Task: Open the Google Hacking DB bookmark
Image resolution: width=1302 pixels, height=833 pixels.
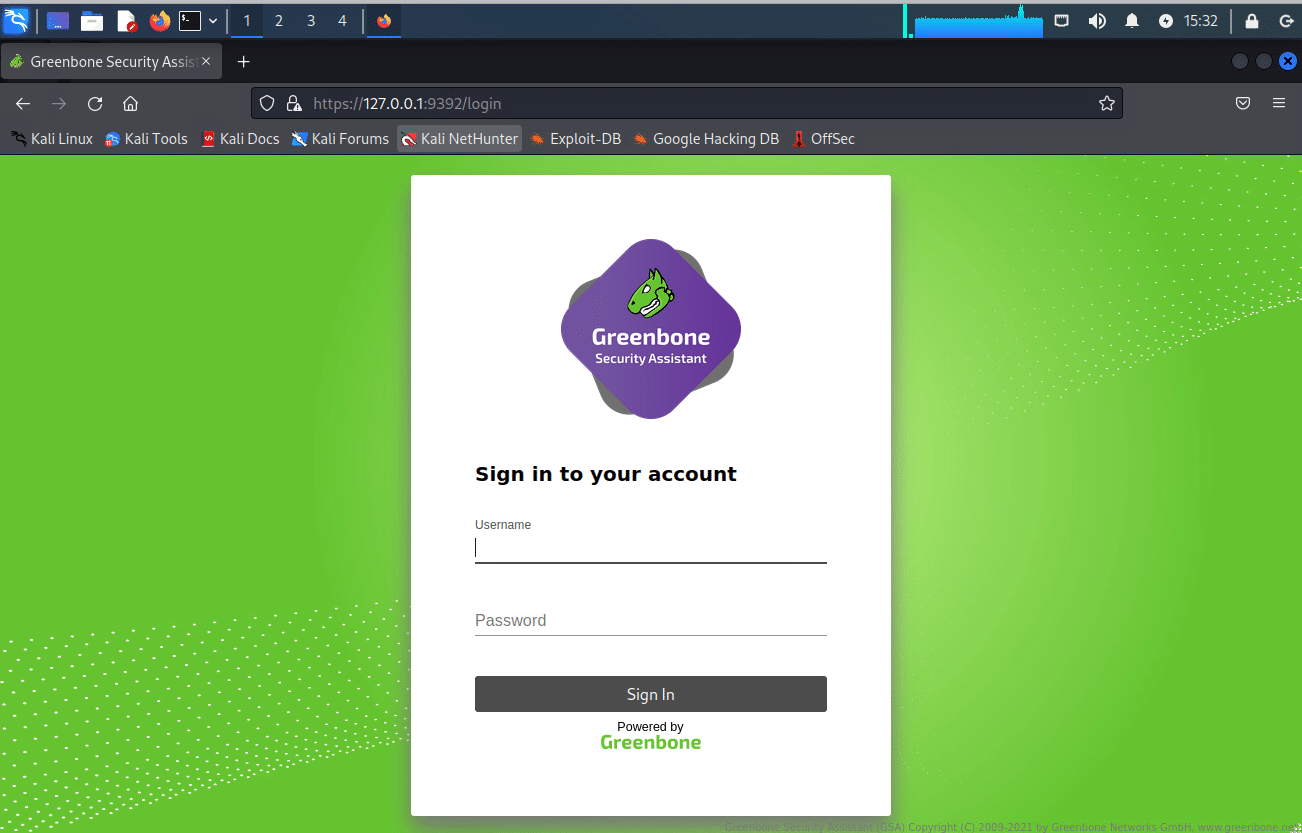Action: click(x=706, y=139)
